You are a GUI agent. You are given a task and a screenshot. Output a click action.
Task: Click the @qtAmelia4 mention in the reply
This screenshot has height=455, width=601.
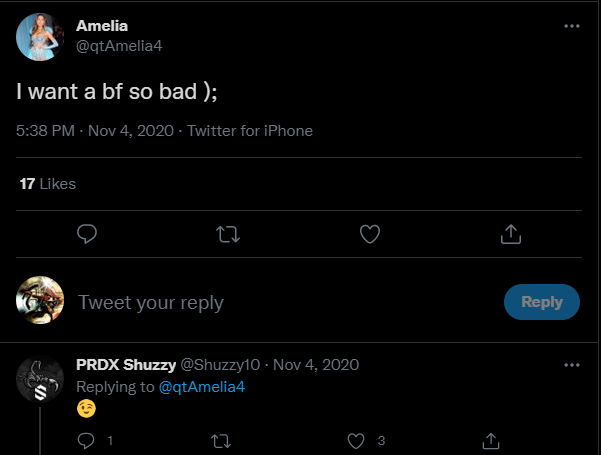(202, 387)
